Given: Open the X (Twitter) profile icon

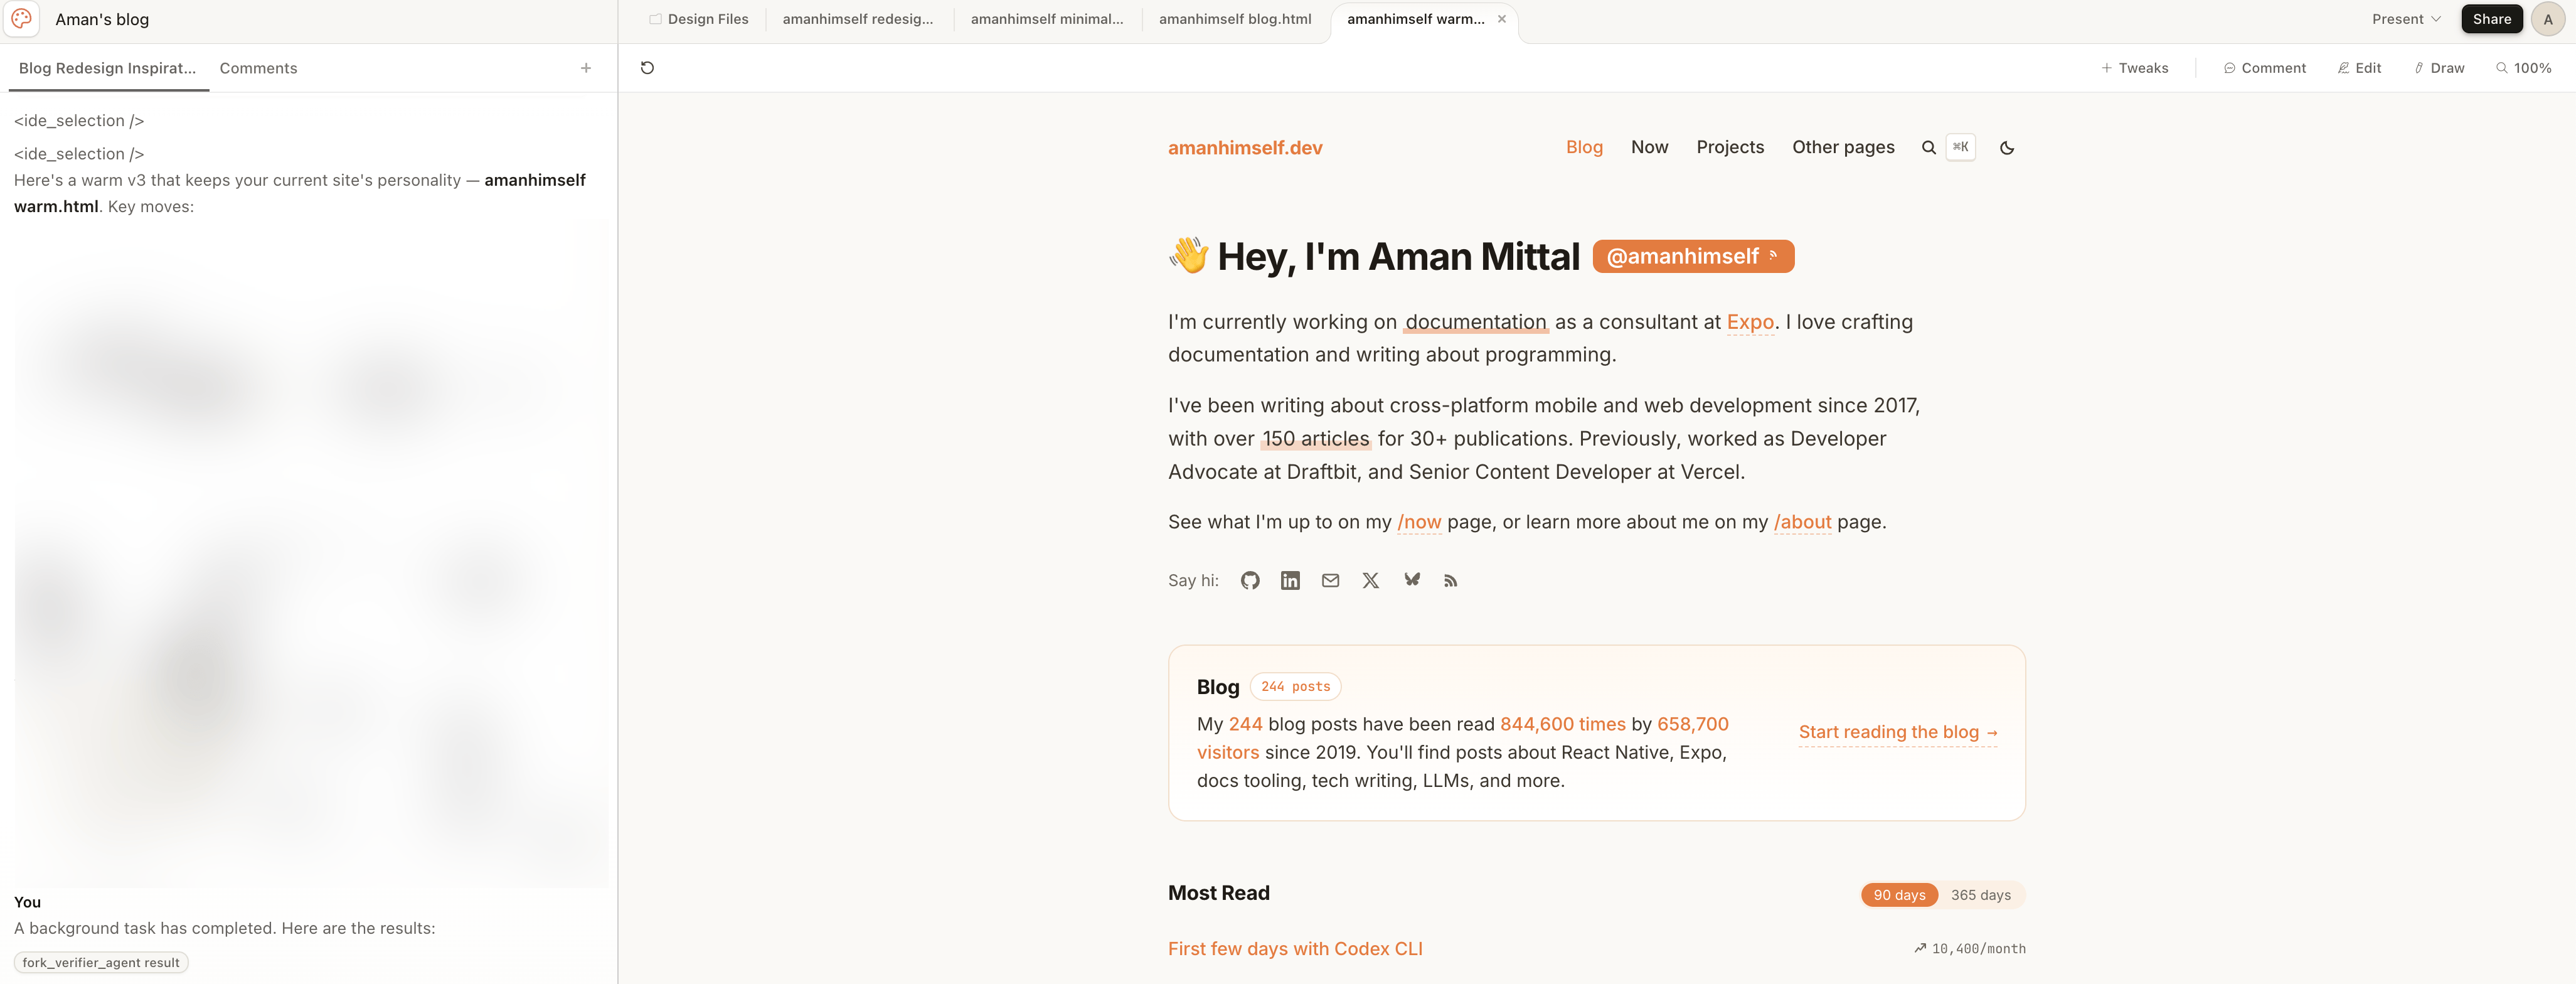Looking at the screenshot, I should [1370, 581].
